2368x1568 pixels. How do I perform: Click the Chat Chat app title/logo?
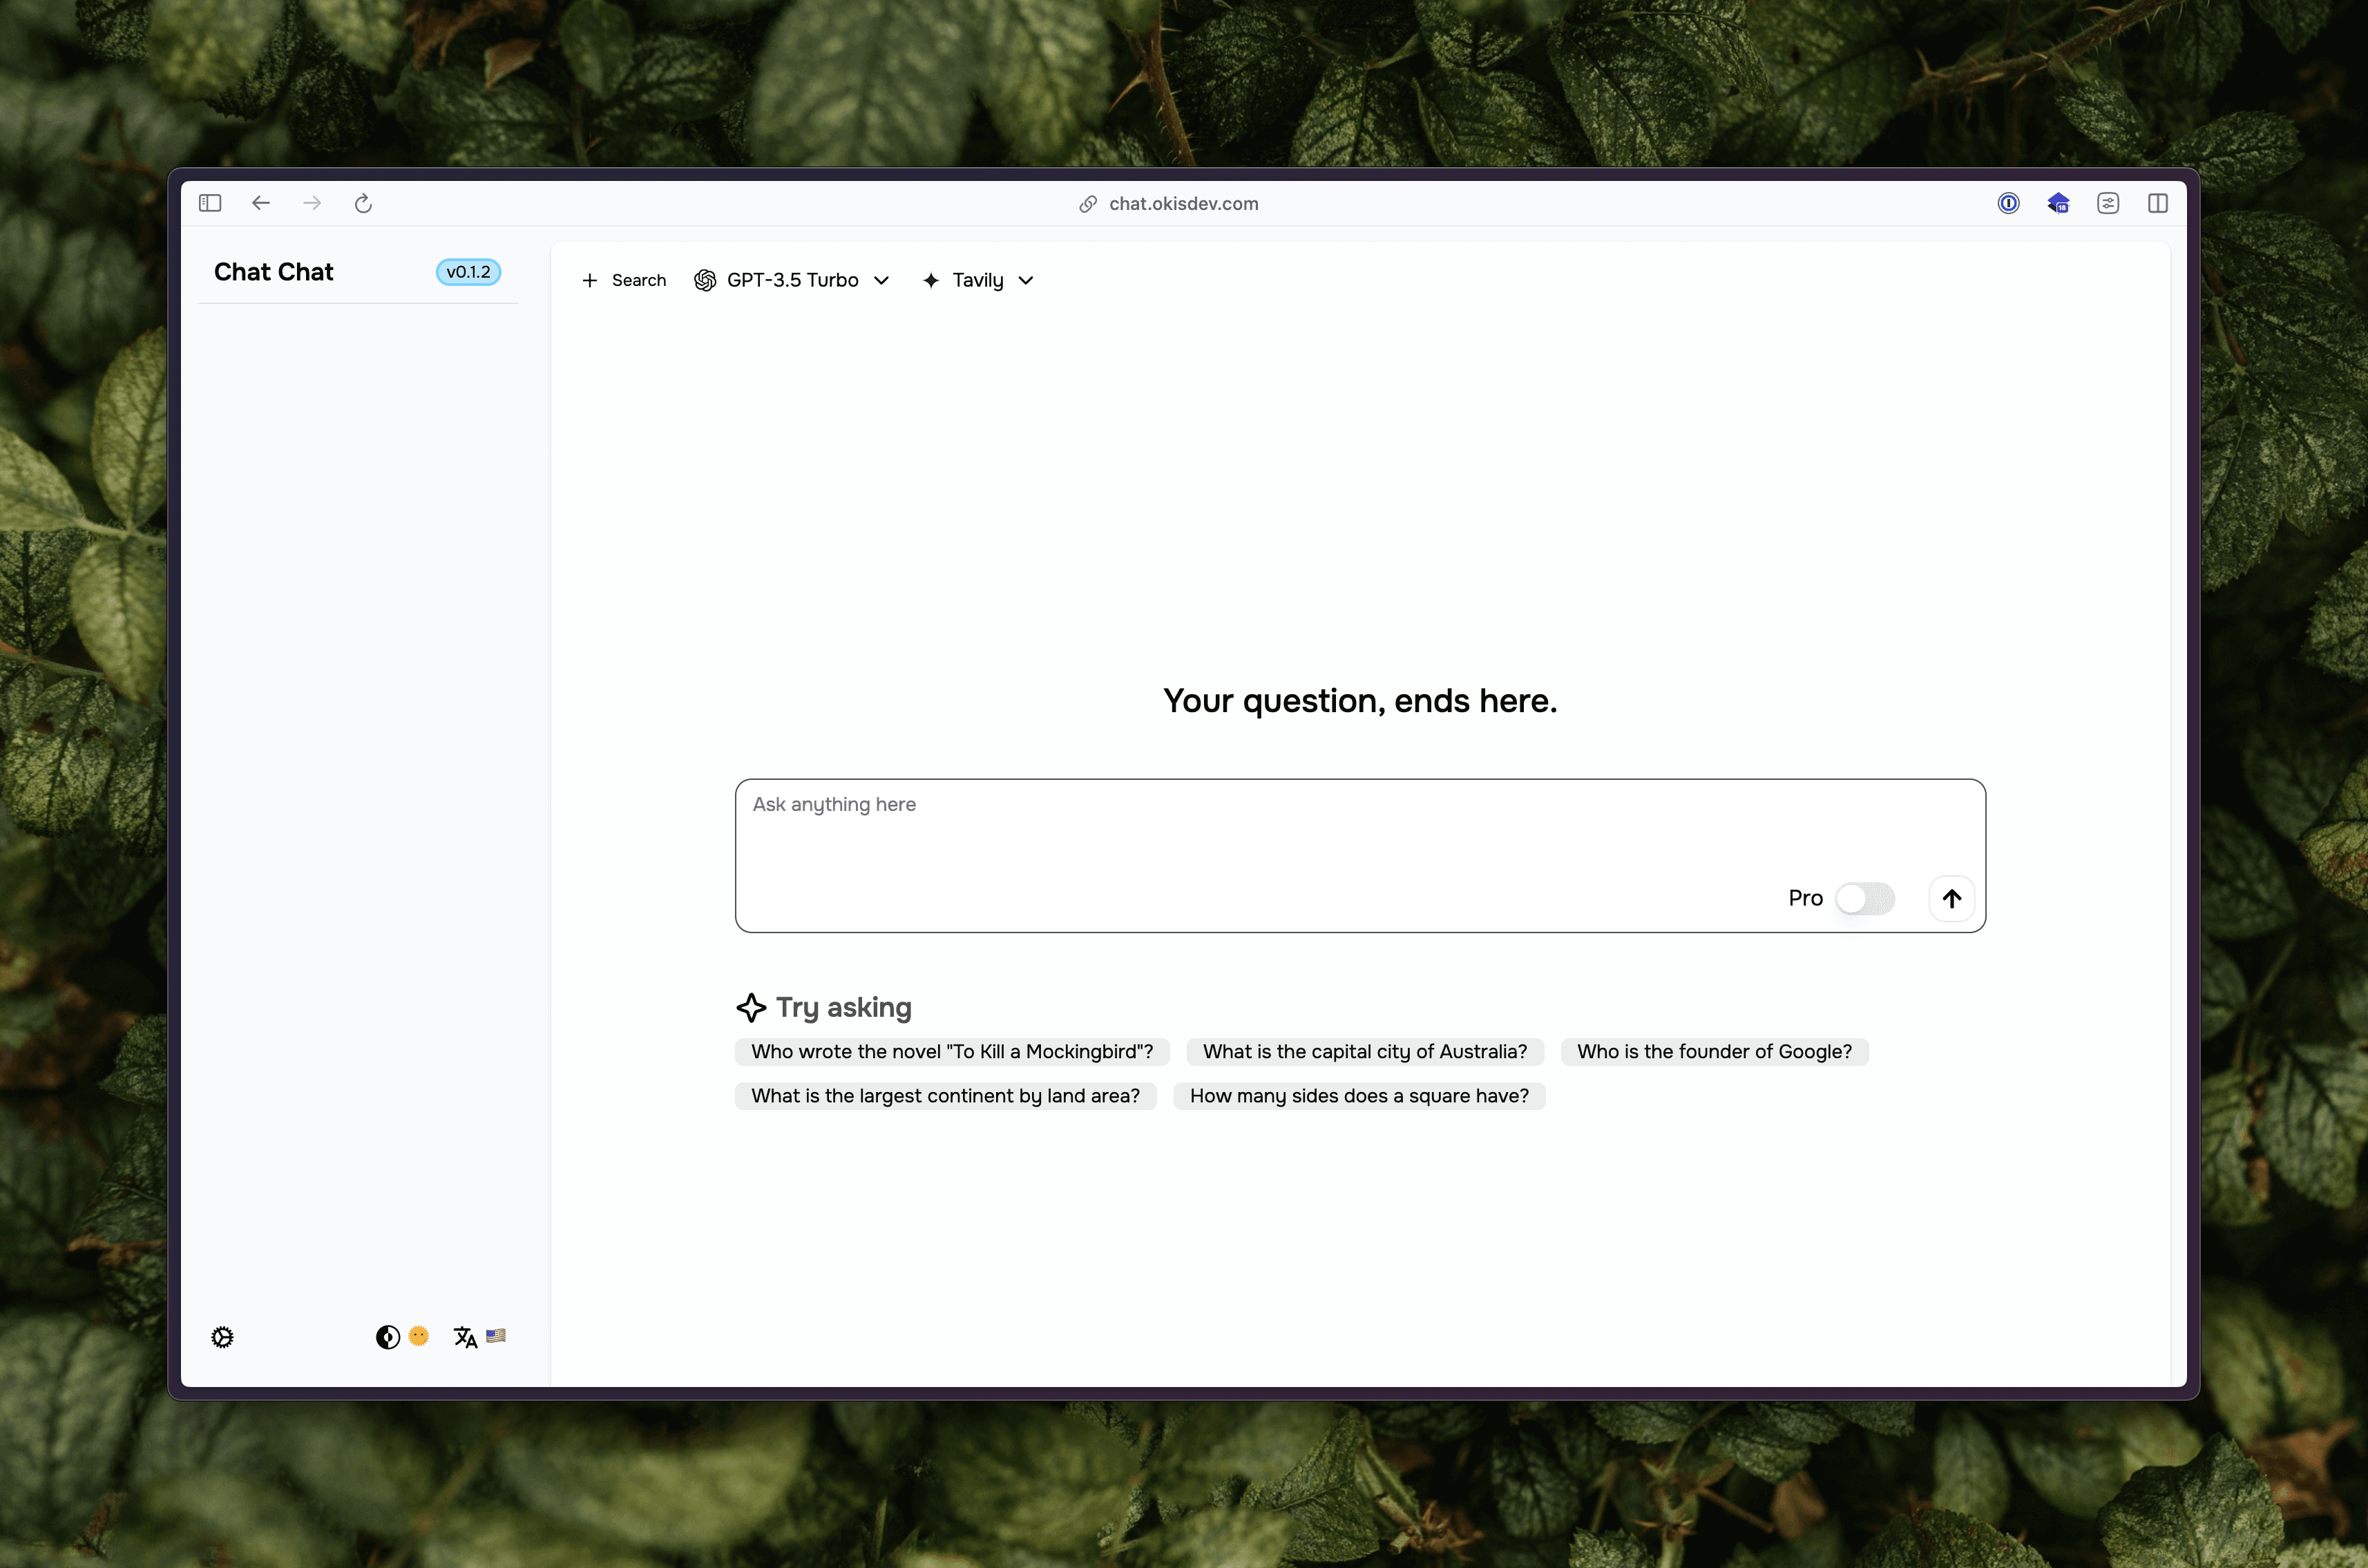coord(273,271)
